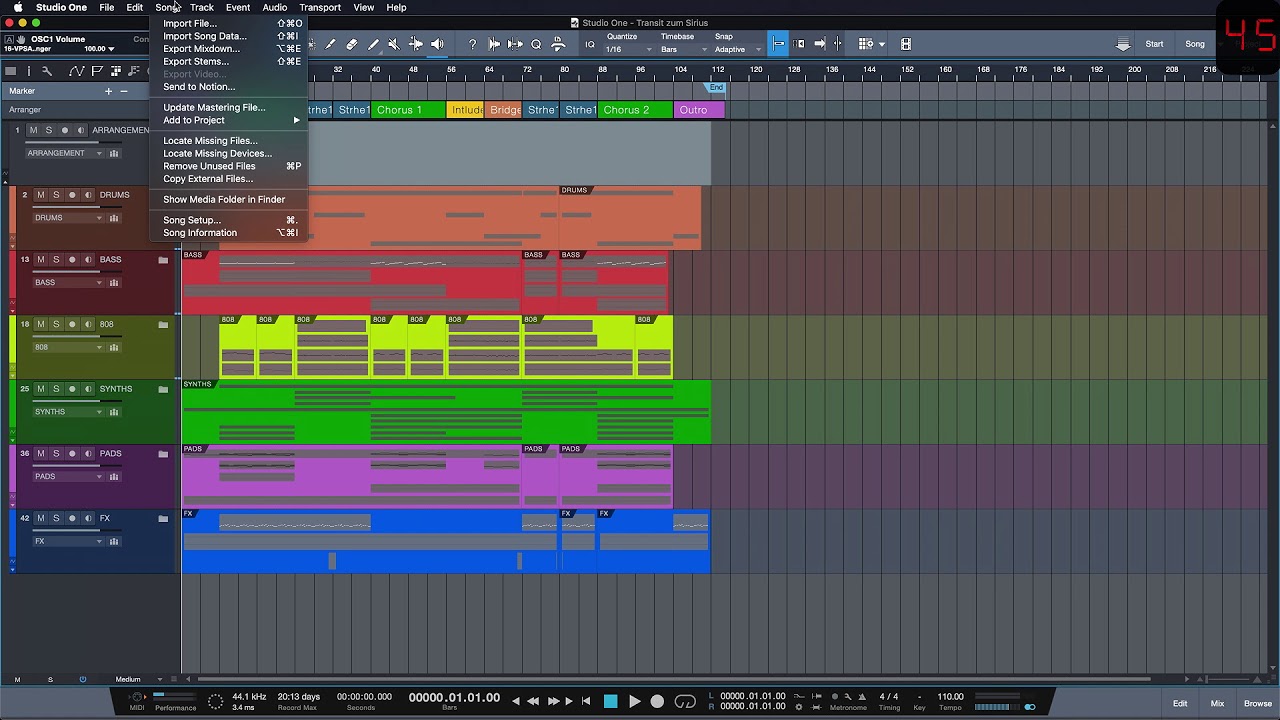This screenshot has width=1280, height=720.
Task: Remove marker with minus button
Action: (124, 91)
